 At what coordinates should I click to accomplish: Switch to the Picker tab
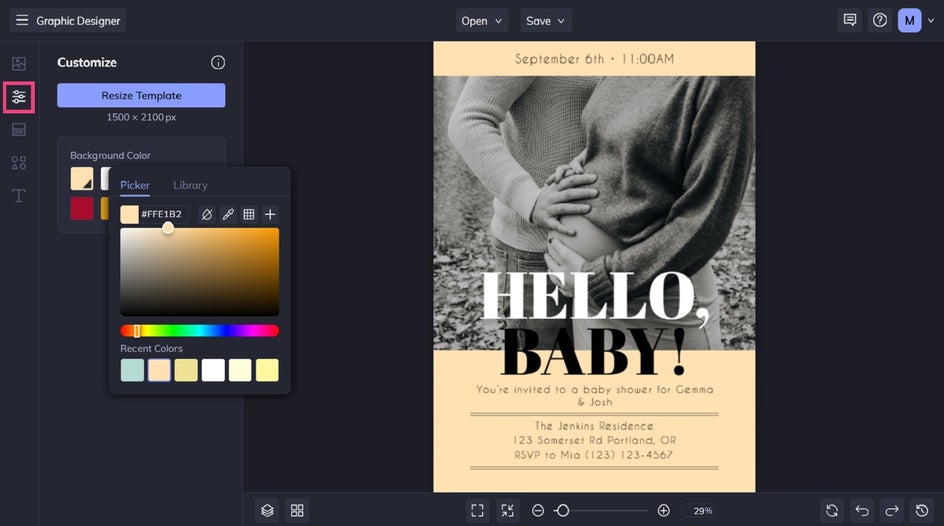[x=135, y=185]
